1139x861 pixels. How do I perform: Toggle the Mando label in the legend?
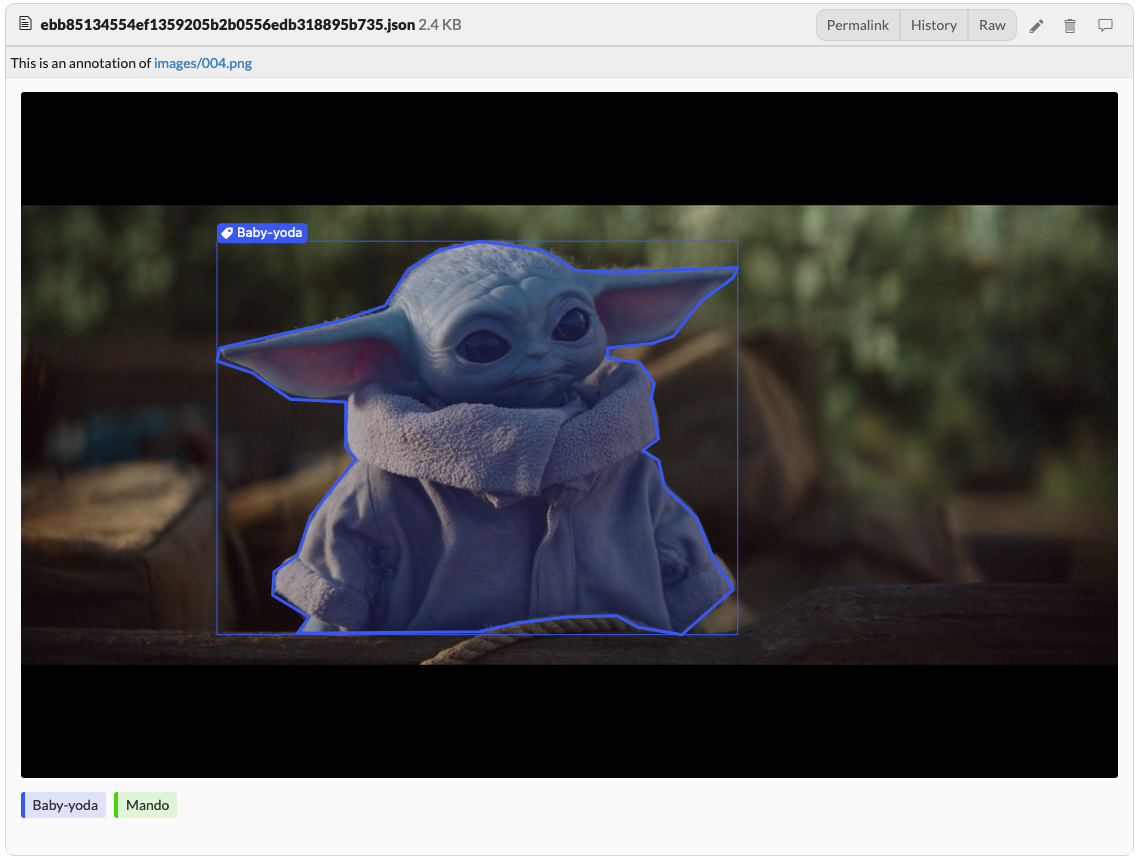(146, 805)
